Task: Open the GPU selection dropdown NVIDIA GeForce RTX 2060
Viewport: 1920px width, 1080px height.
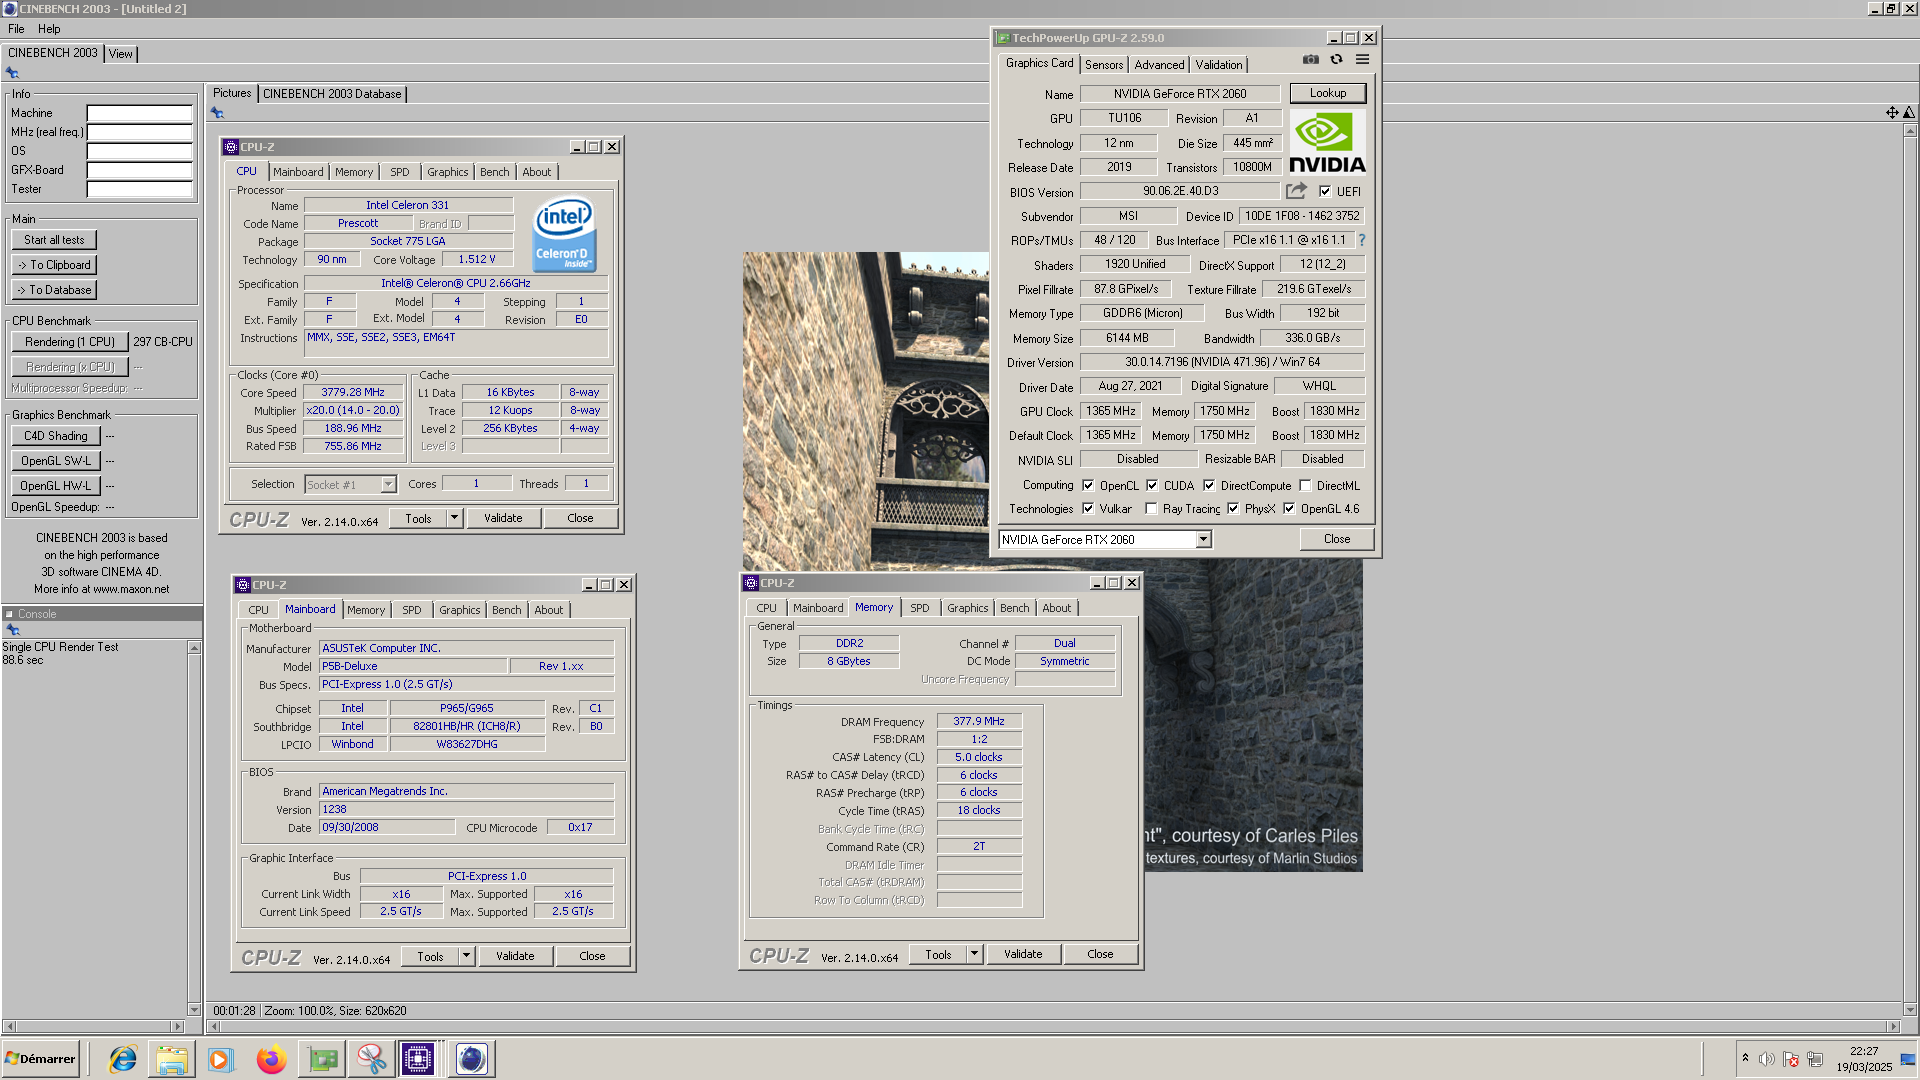Action: (1105, 540)
